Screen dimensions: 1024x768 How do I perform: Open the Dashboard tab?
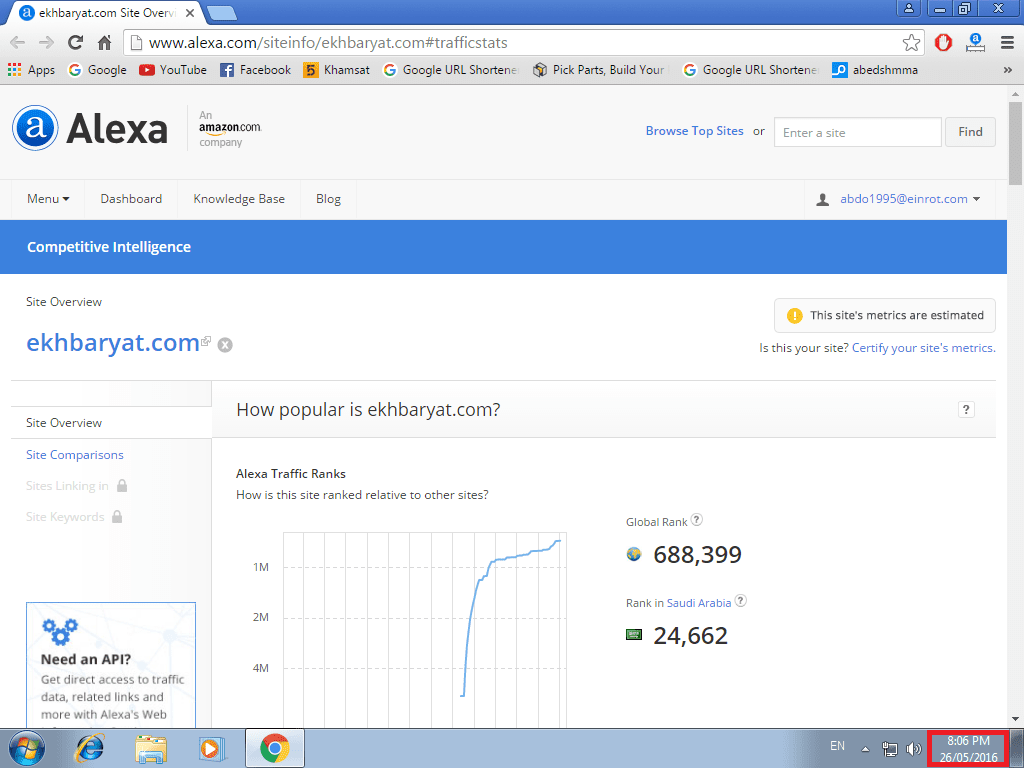pos(131,199)
